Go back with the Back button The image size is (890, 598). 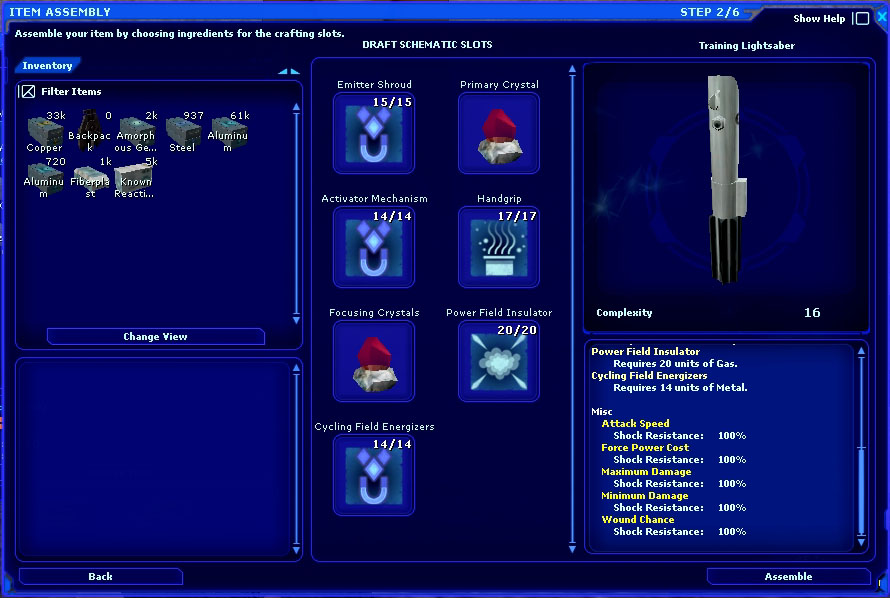click(100, 577)
